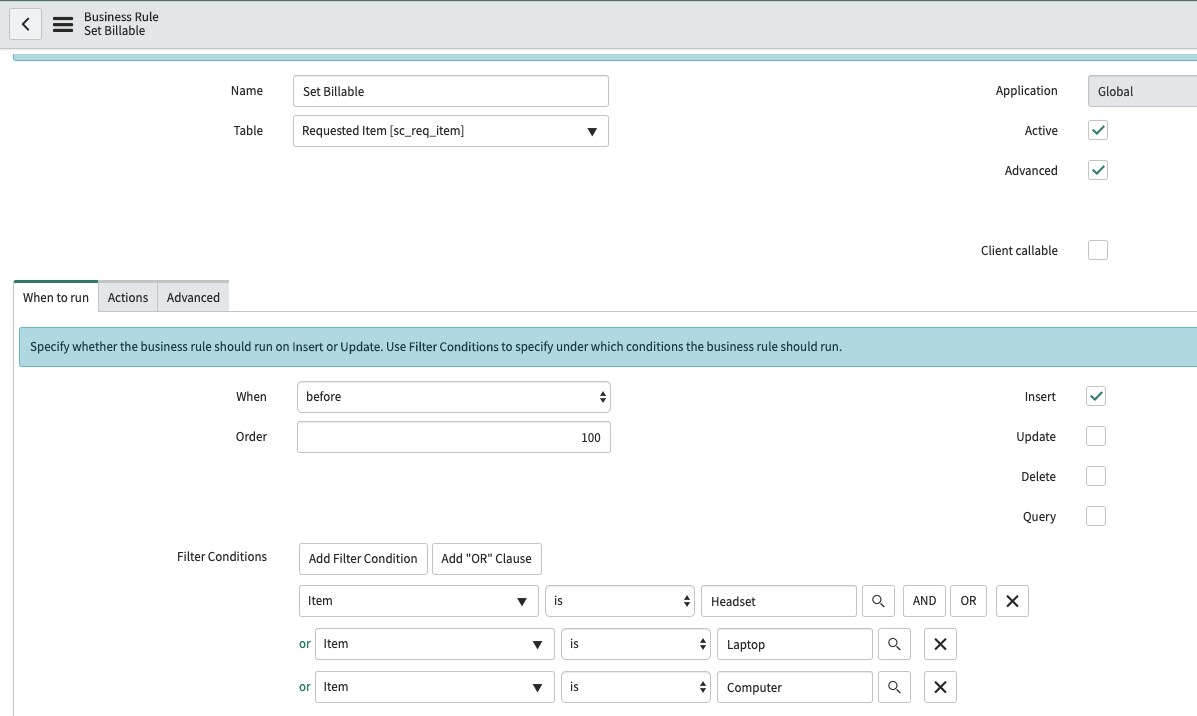
Task: Open the hamburger context menu icon
Action: pyautogui.click(x=63, y=24)
